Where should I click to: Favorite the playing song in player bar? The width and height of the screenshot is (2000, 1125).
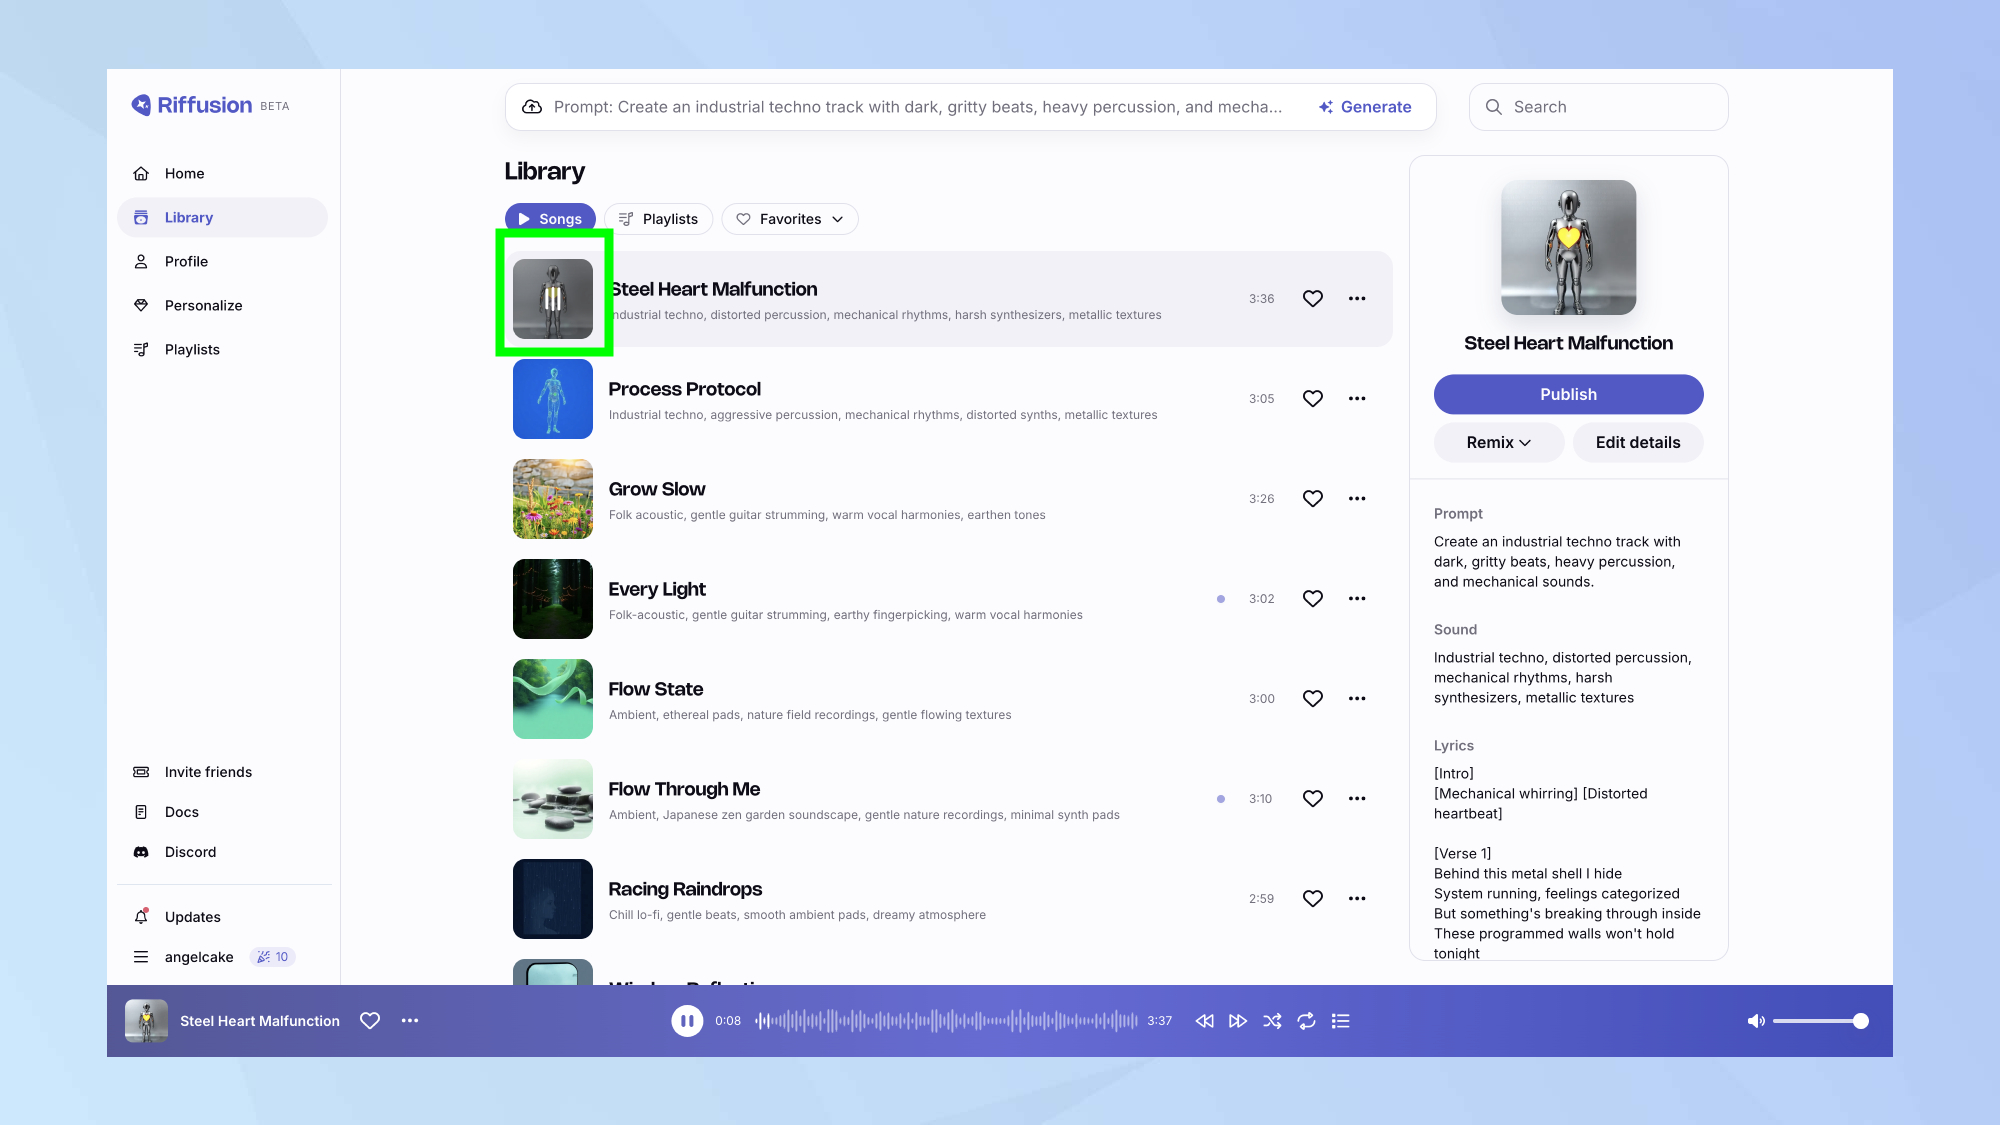pos(370,1021)
